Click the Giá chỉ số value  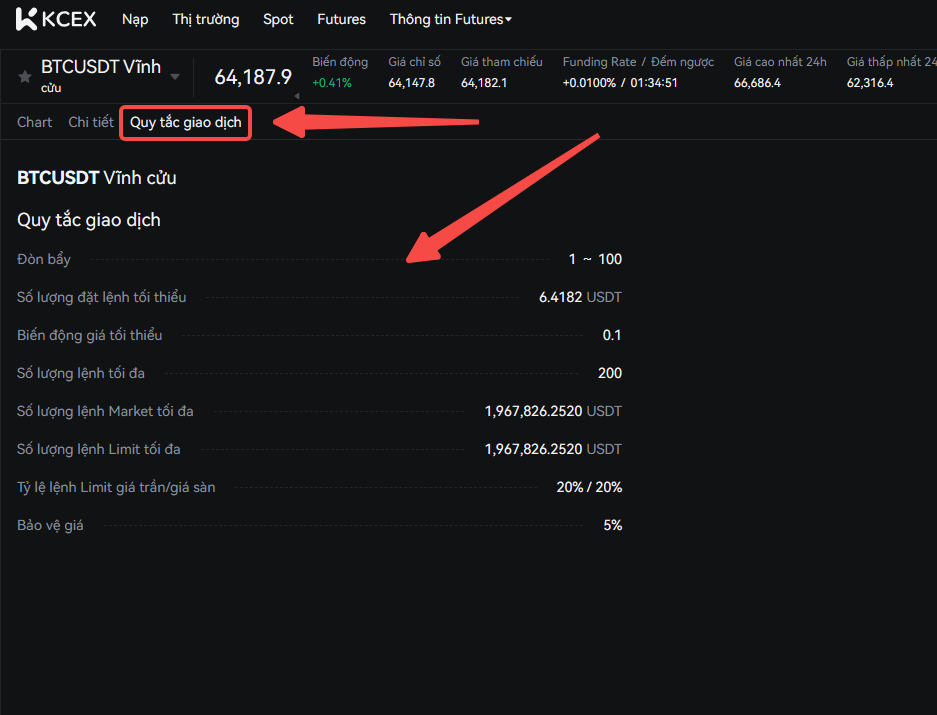[x=412, y=83]
